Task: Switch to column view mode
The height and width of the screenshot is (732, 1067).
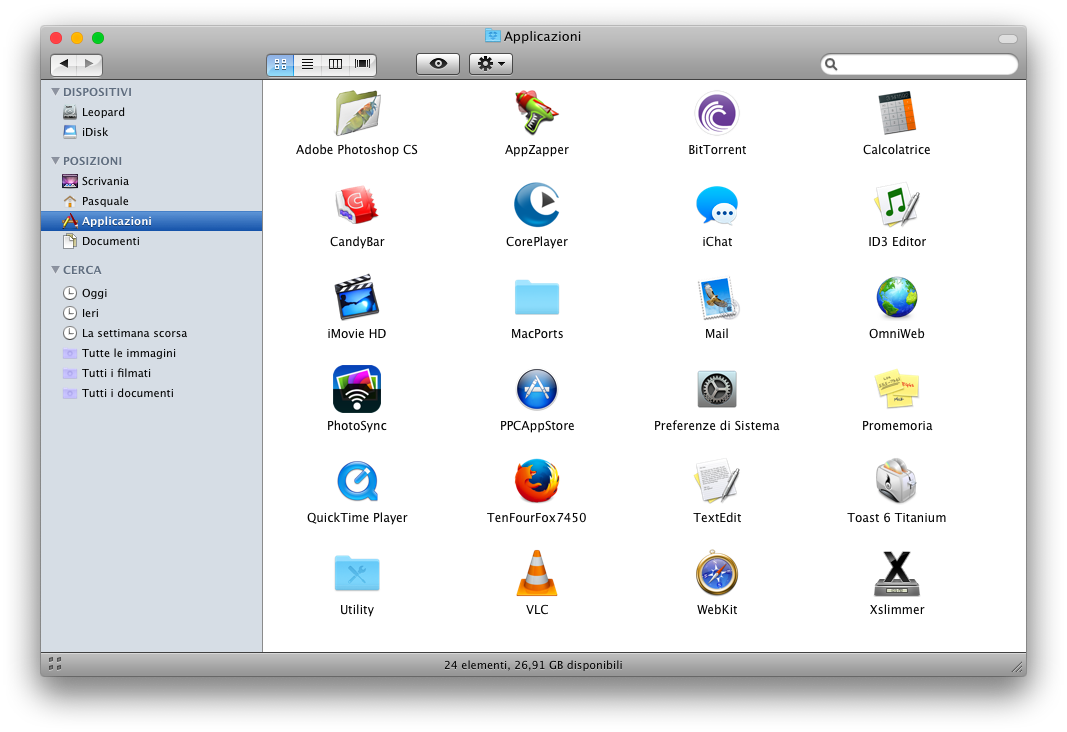Action: 335,64
